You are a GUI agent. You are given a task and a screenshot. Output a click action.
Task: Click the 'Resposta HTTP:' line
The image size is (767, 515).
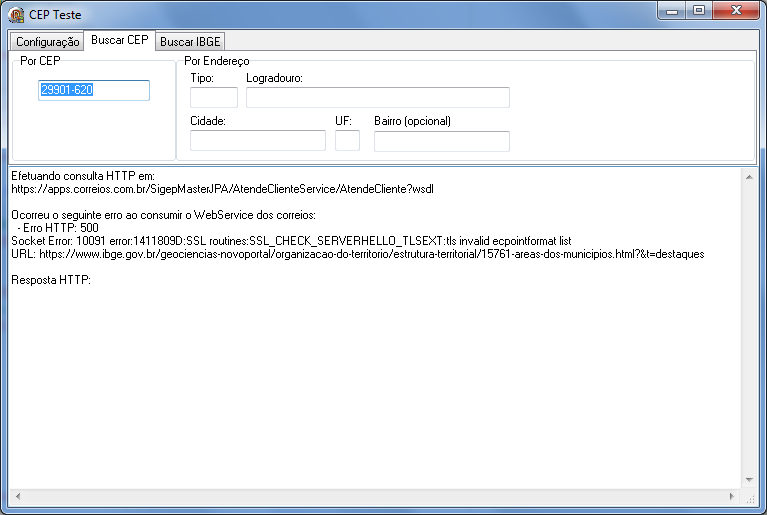(x=51, y=280)
